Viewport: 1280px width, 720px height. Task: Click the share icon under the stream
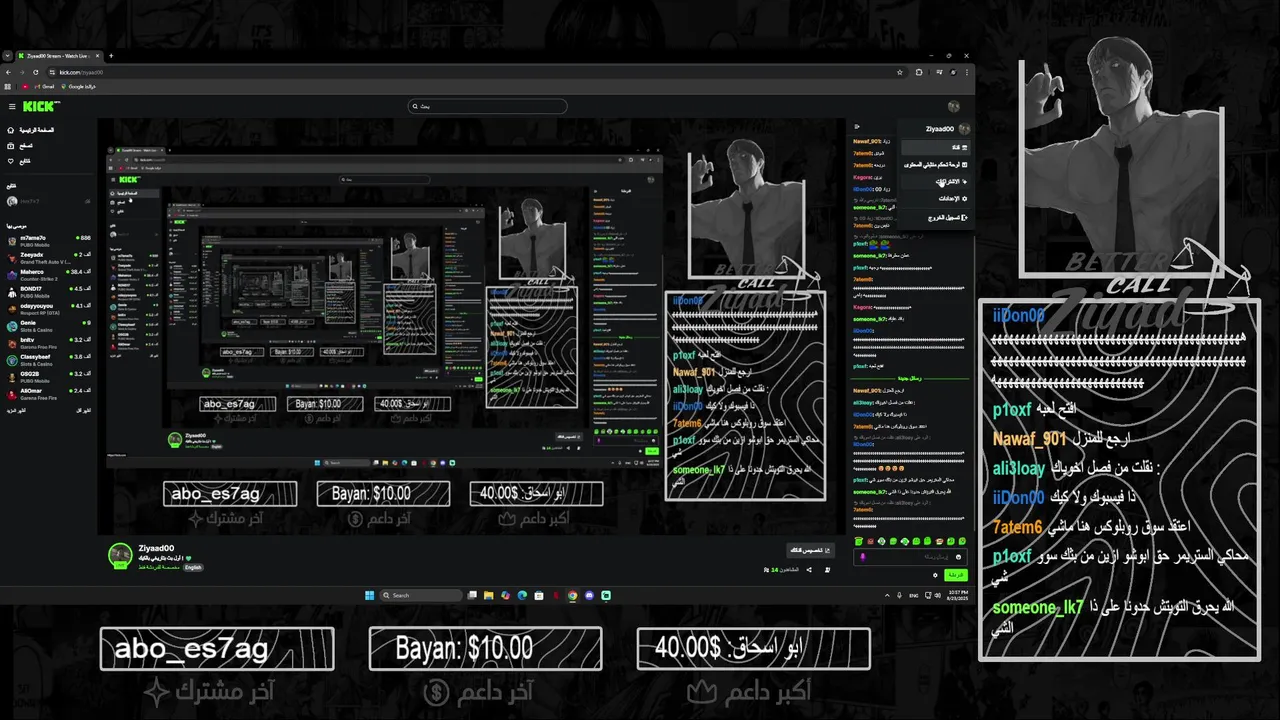(x=809, y=570)
